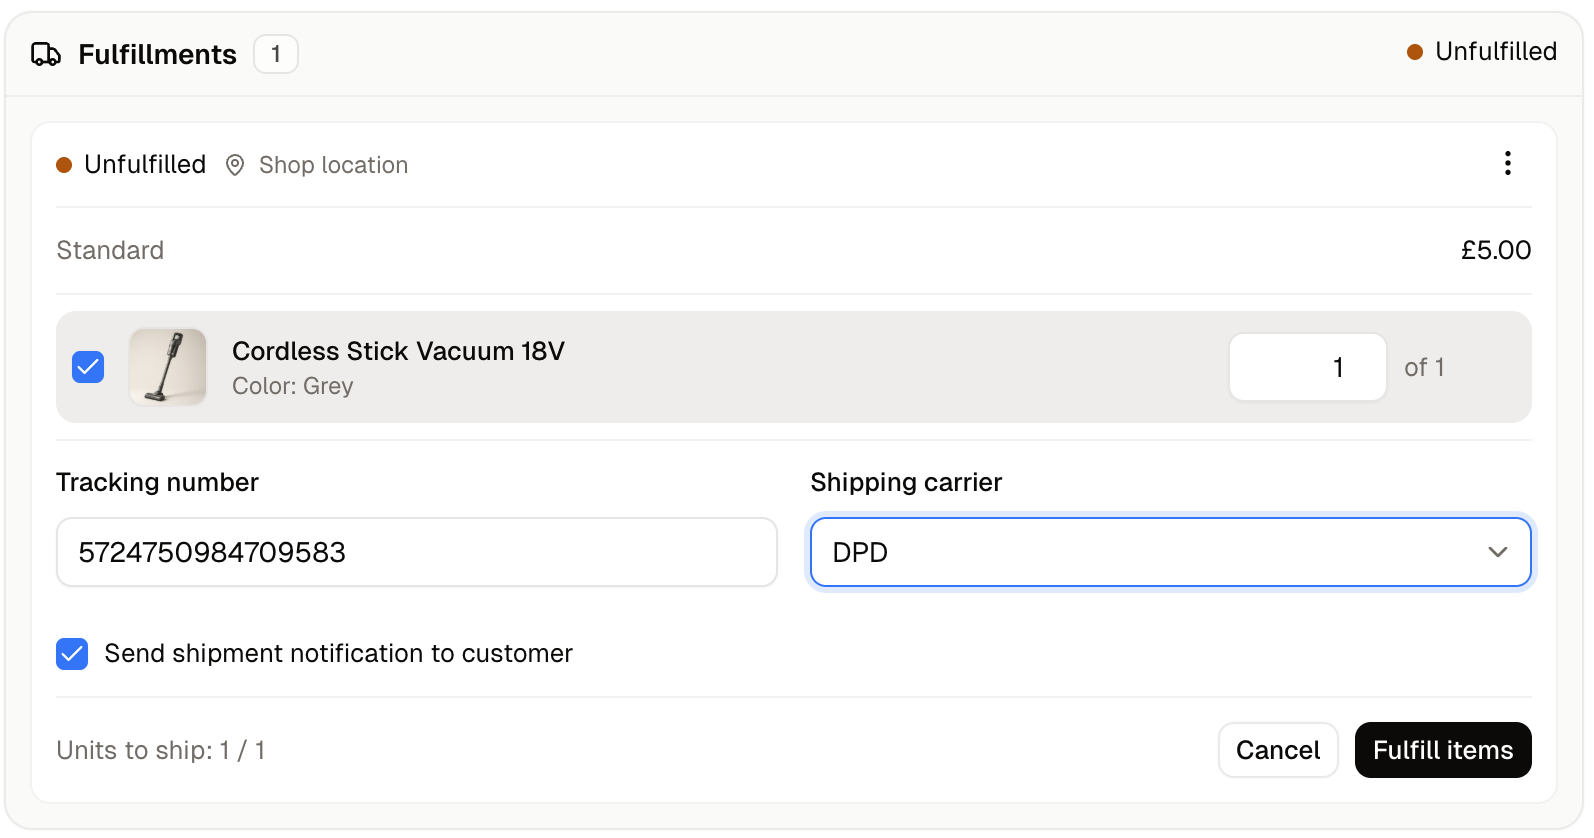This screenshot has width=1594, height=838.
Task: Click the Cordless Stick Vacuum 18V title
Action: 398,351
